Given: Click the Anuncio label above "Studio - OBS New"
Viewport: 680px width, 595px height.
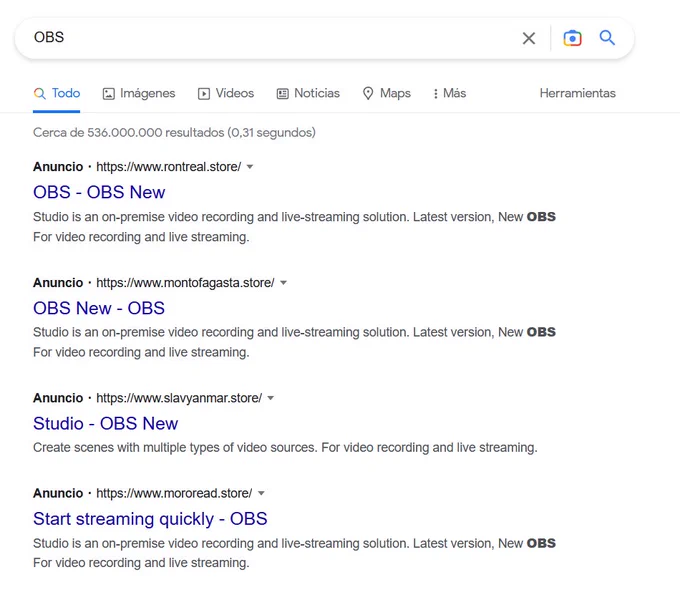Looking at the screenshot, I should pos(58,398).
